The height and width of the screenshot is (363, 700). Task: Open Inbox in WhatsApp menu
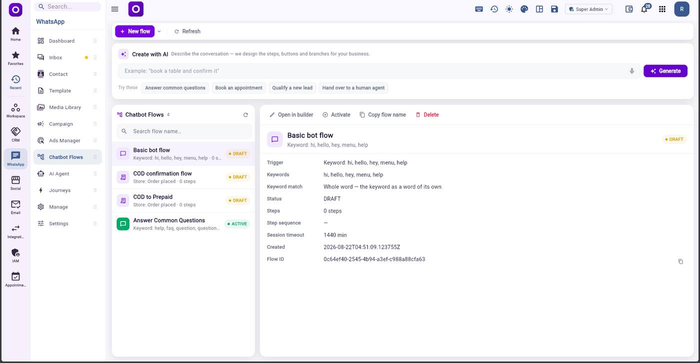point(67,58)
